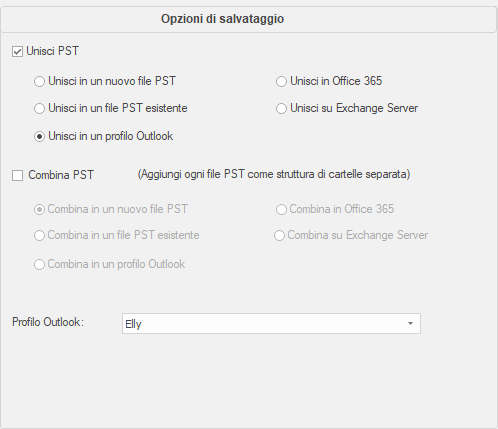Uncheck the Unisci PST checkbox
498x429 pixels.
point(17,52)
